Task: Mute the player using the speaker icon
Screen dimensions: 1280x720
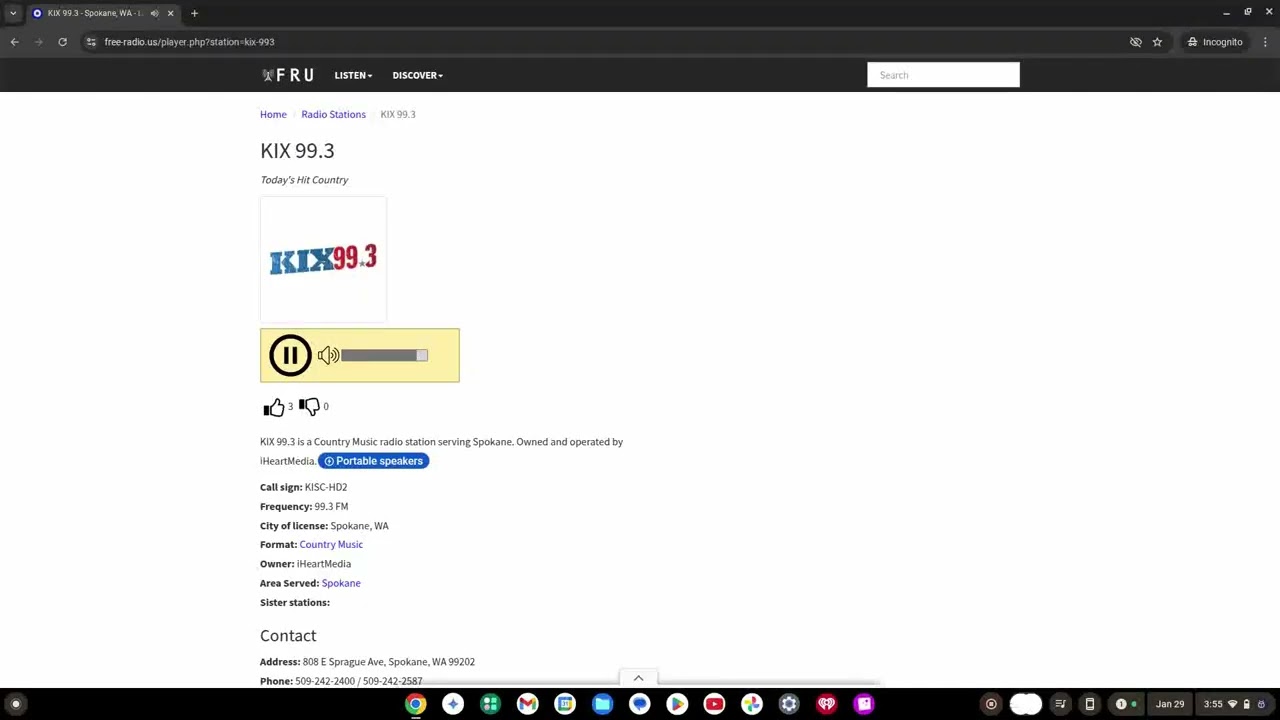Action: tap(328, 355)
